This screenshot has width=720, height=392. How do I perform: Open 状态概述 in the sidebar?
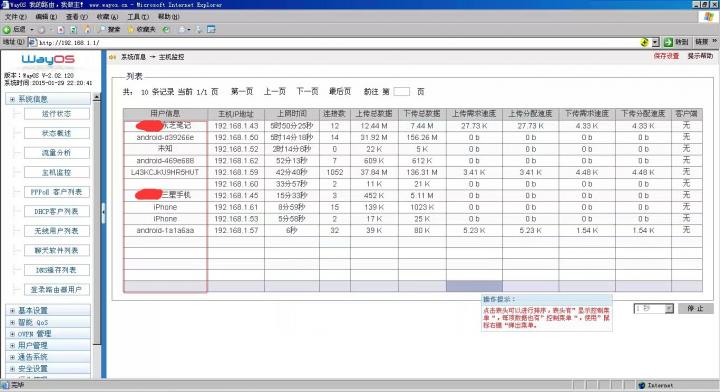56,133
